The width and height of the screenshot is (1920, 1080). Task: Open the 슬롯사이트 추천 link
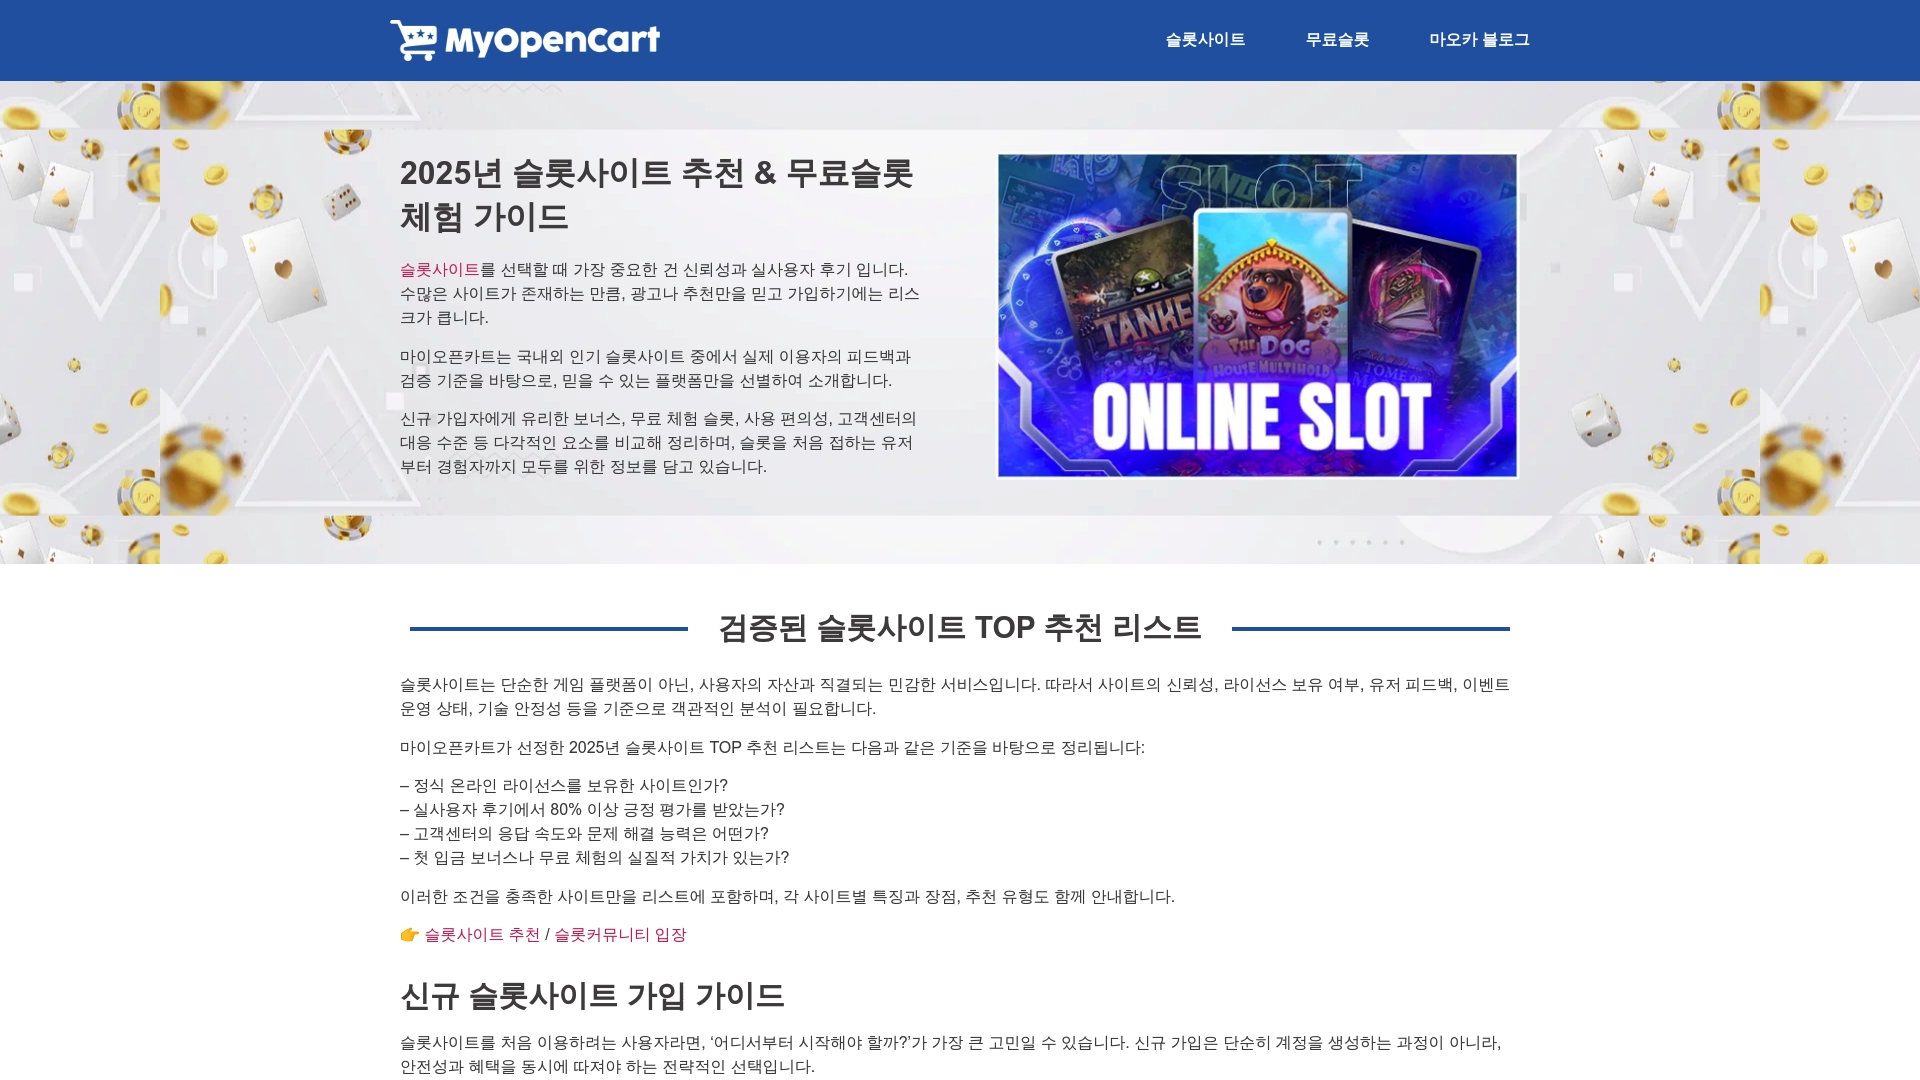tap(481, 935)
